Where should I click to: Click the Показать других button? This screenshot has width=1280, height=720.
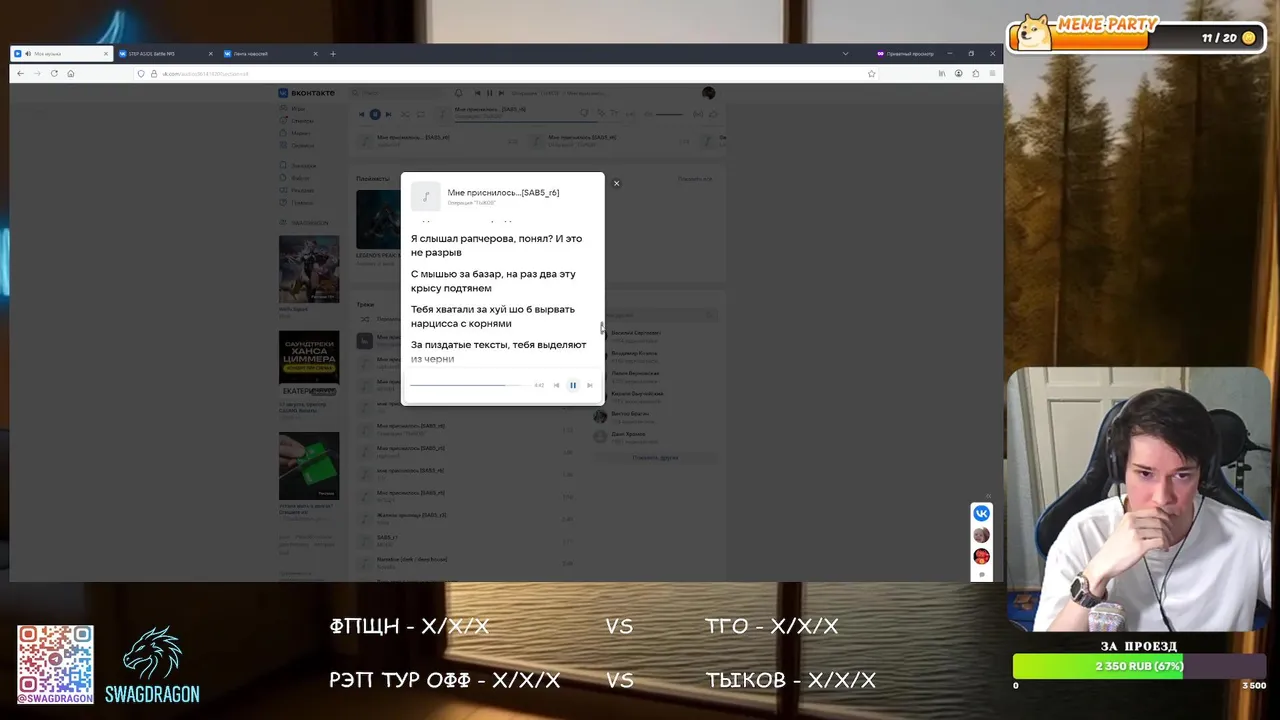point(655,457)
